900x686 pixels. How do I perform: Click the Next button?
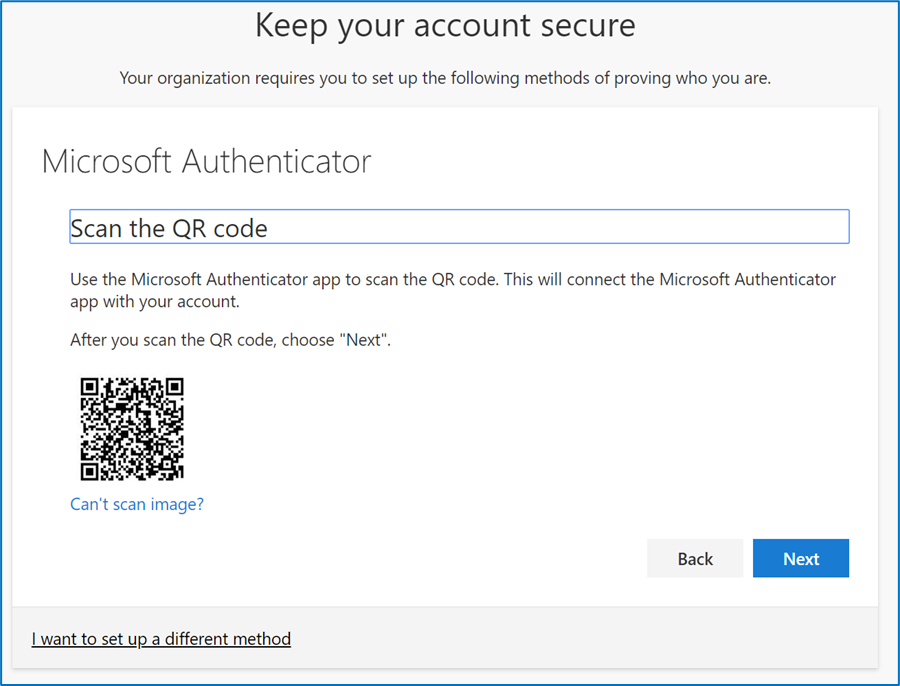(x=800, y=559)
